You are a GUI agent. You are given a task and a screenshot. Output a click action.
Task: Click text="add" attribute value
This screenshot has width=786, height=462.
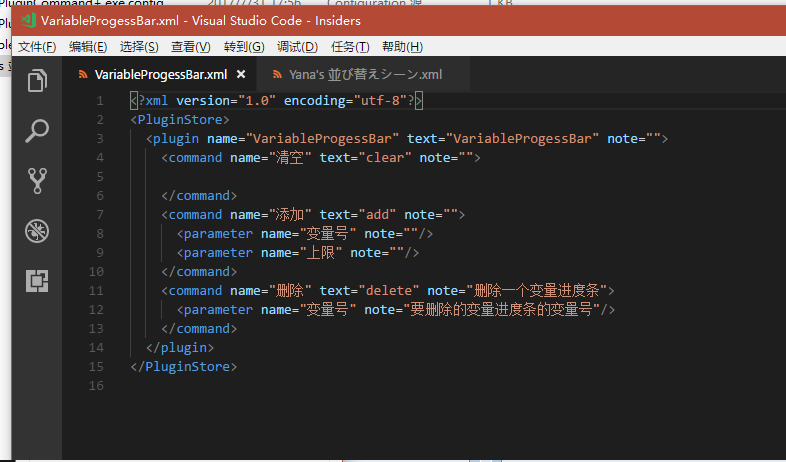(x=377, y=215)
